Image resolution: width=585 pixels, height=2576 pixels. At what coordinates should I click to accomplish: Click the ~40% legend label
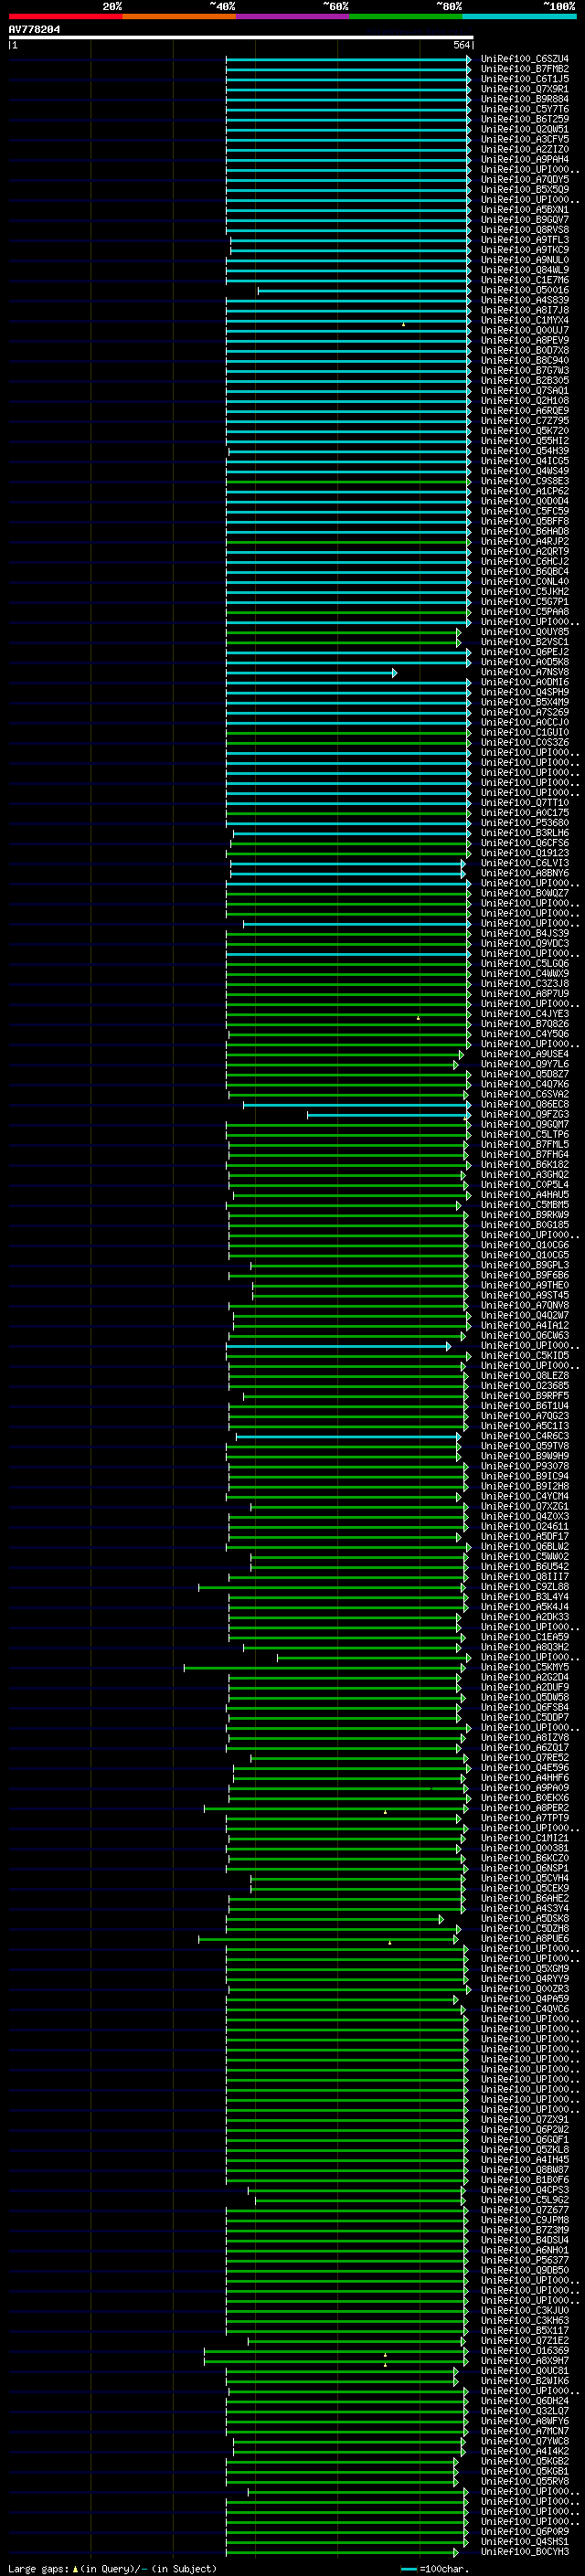[223, 6]
